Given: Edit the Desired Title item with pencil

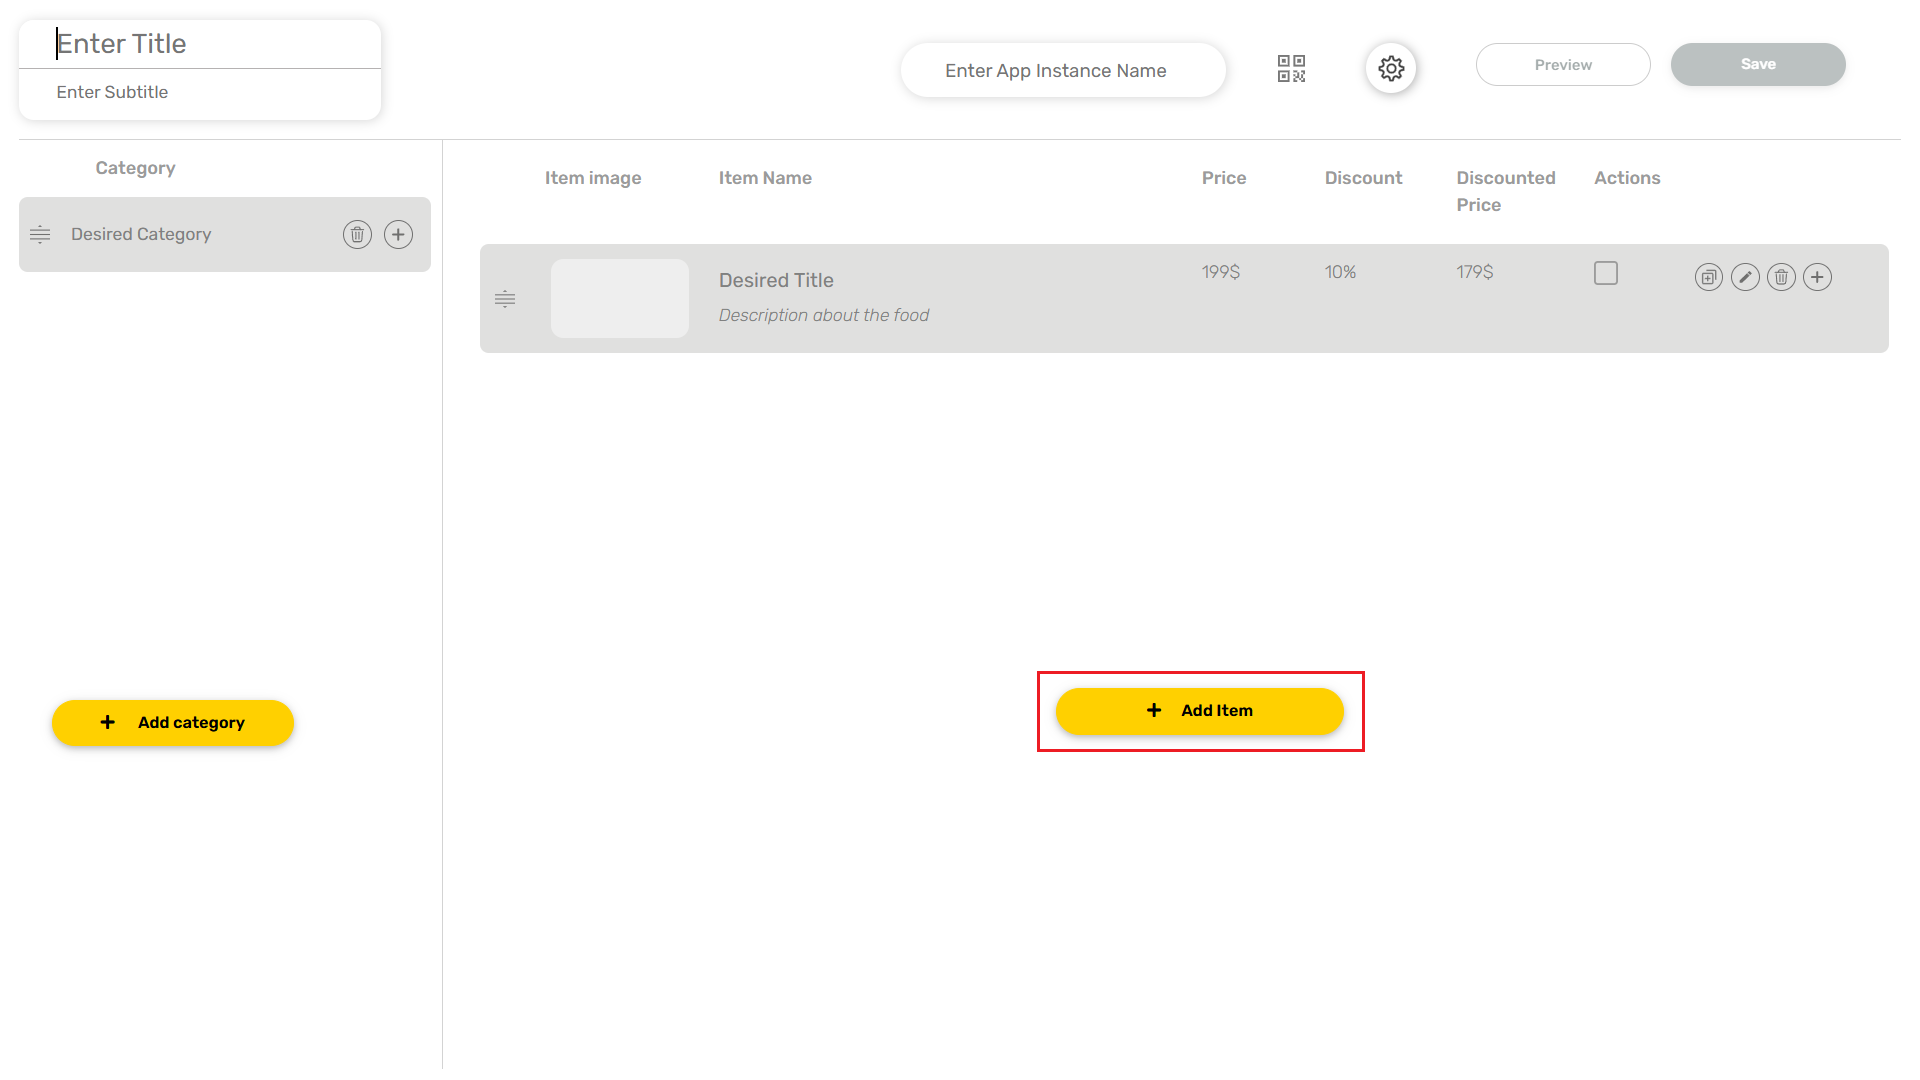Looking at the screenshot, I should pyautogui.click(x=1745, y=277).
